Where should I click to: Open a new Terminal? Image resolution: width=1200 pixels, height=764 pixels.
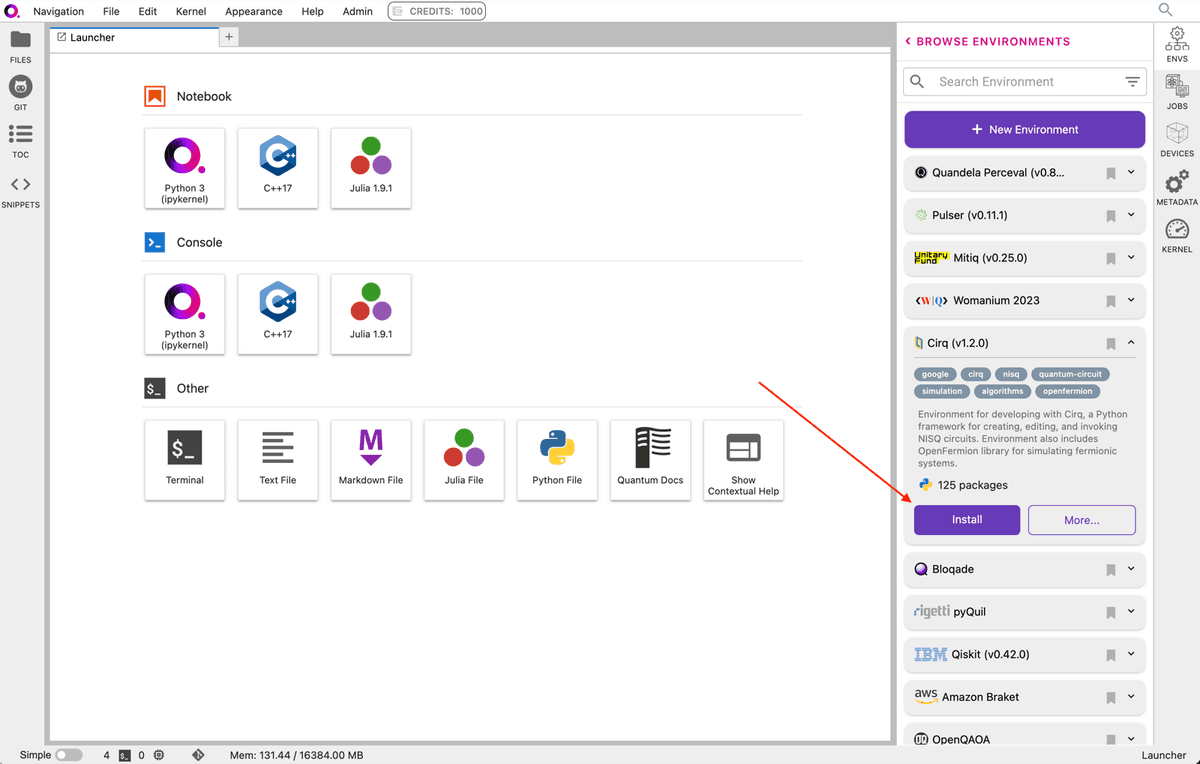point(185,460)
